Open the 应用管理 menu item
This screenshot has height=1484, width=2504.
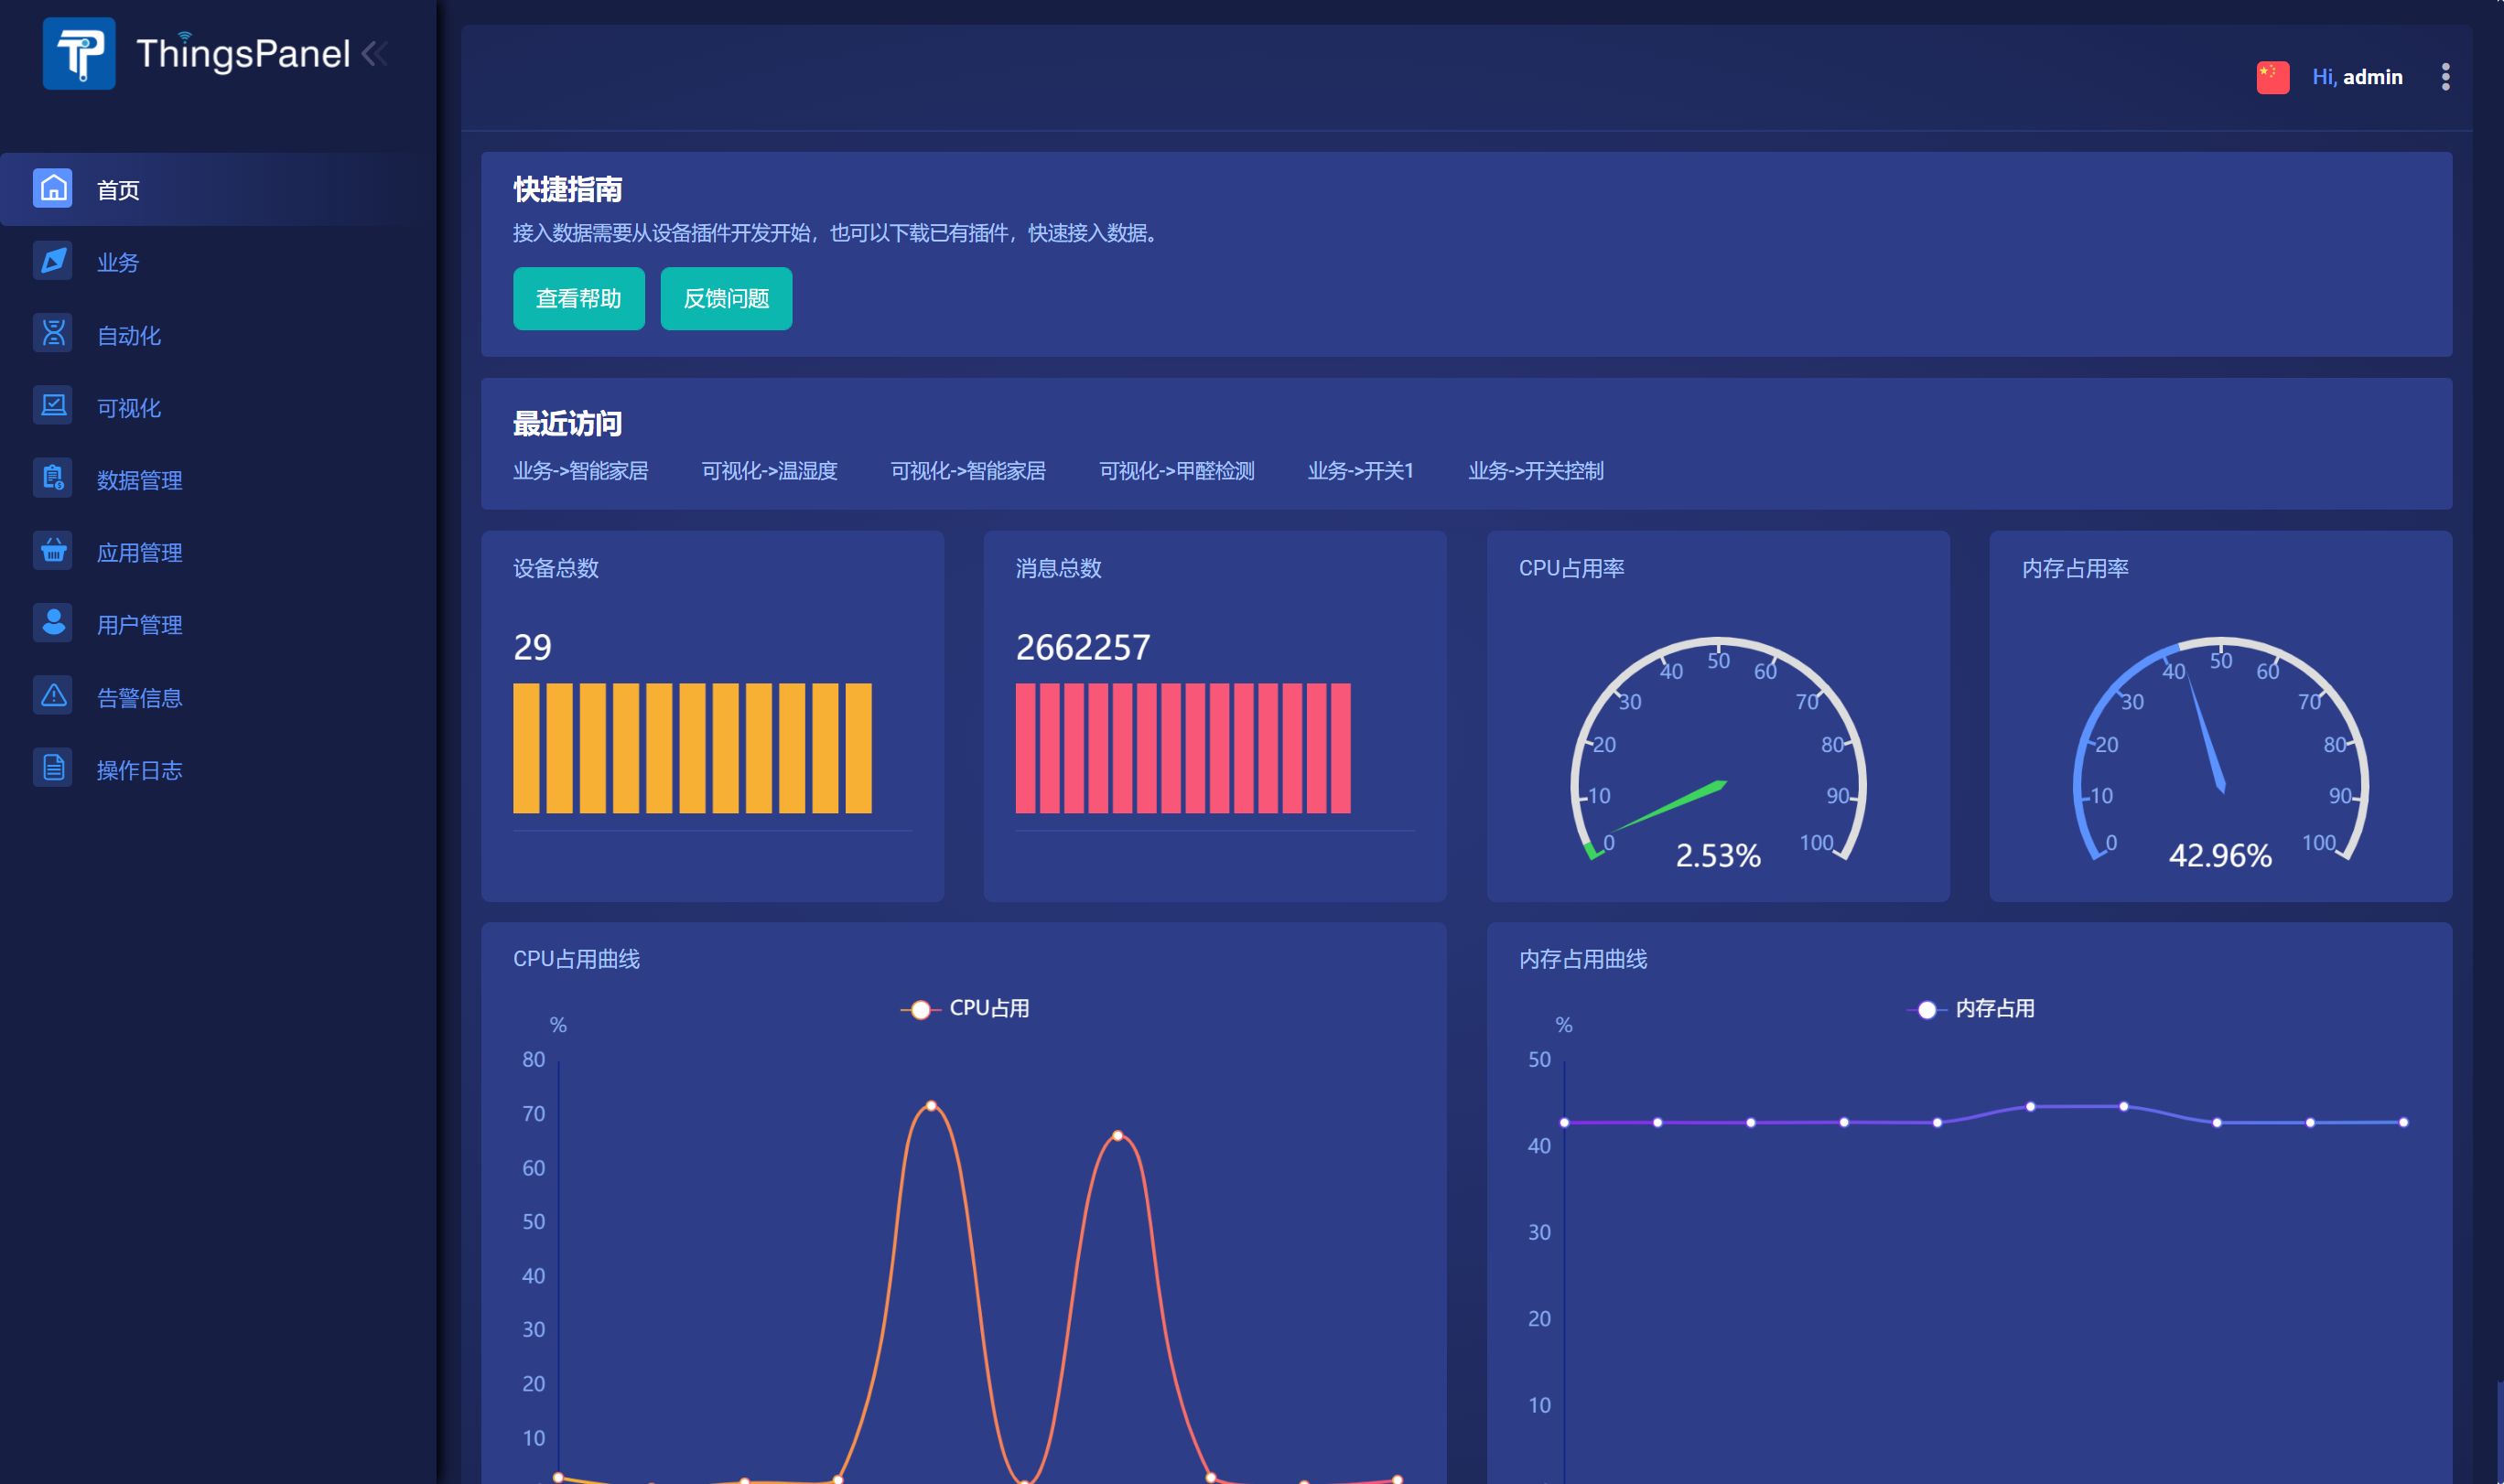[218, 552]
